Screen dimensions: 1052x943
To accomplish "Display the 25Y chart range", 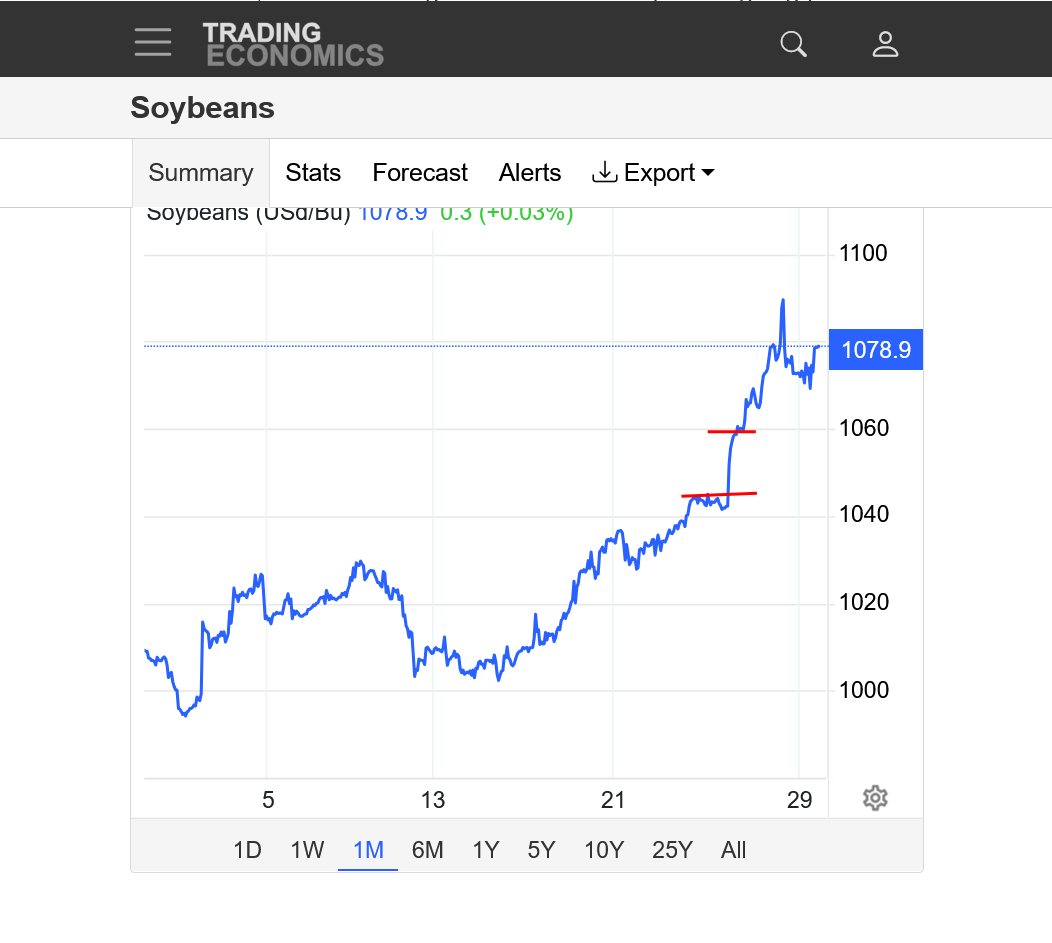I will [672, 850].
